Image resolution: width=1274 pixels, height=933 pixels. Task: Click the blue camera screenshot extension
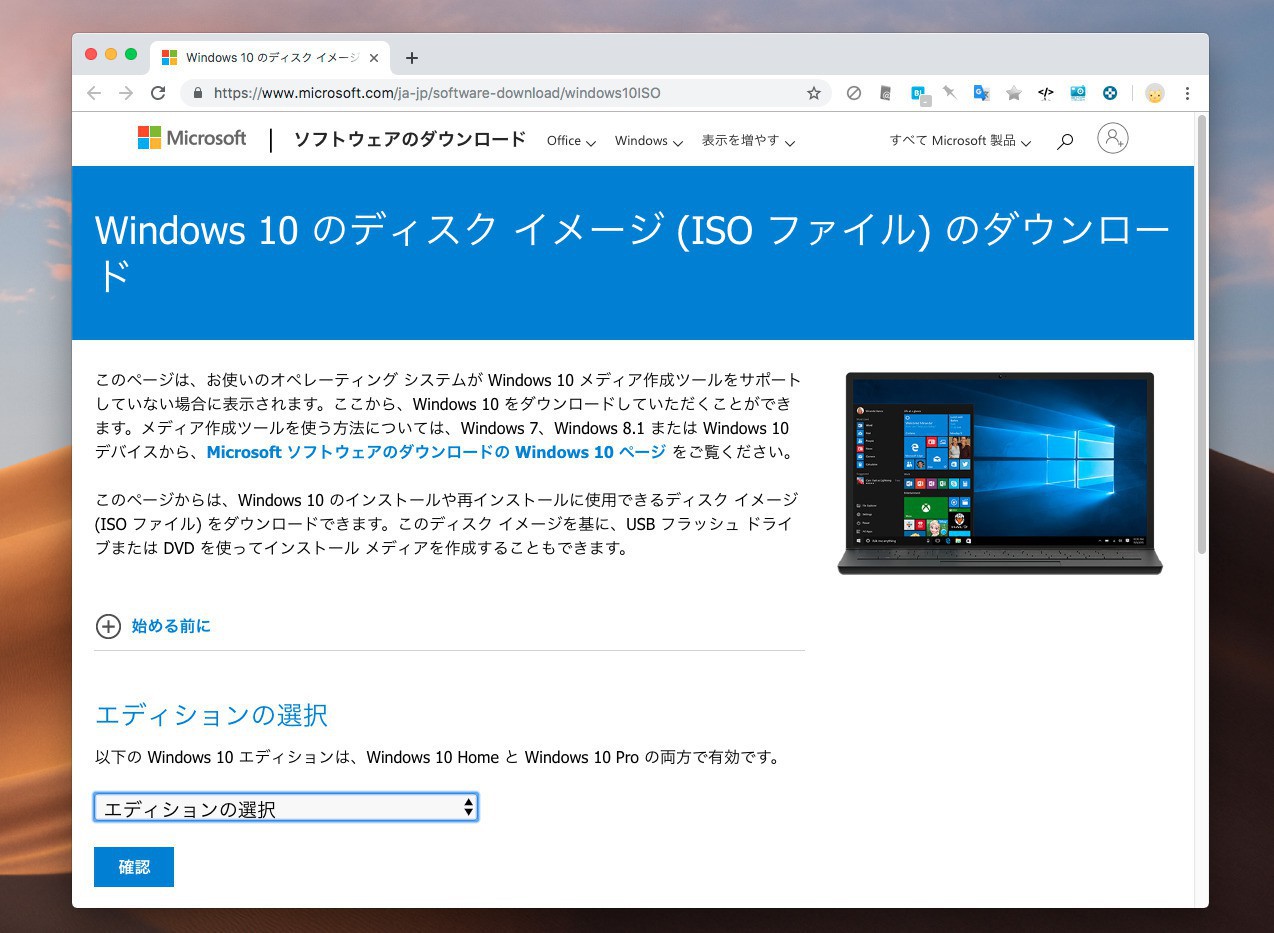pos(1078,93)
